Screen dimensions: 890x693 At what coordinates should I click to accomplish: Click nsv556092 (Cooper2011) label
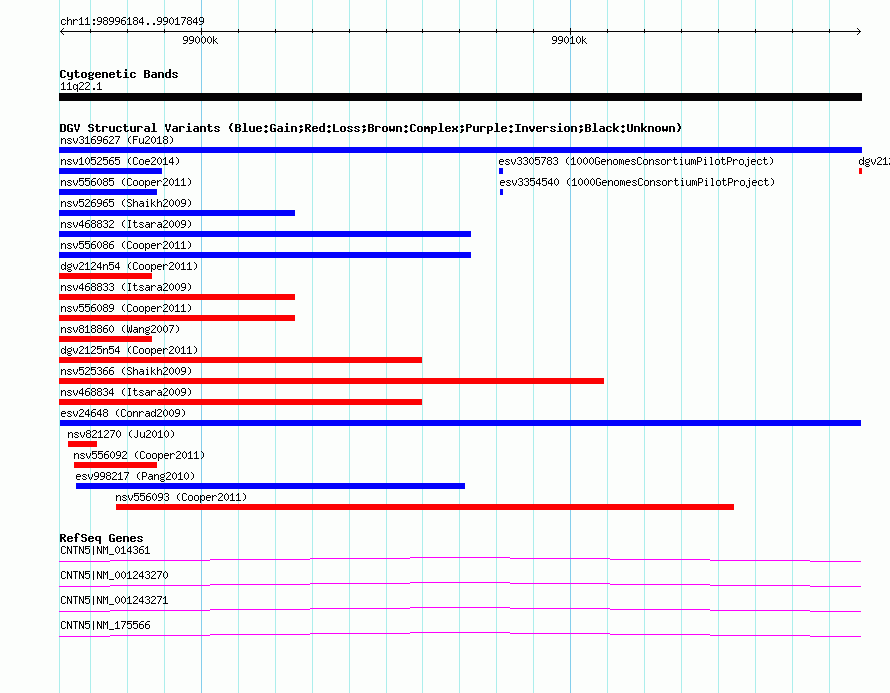pos(139,455)
